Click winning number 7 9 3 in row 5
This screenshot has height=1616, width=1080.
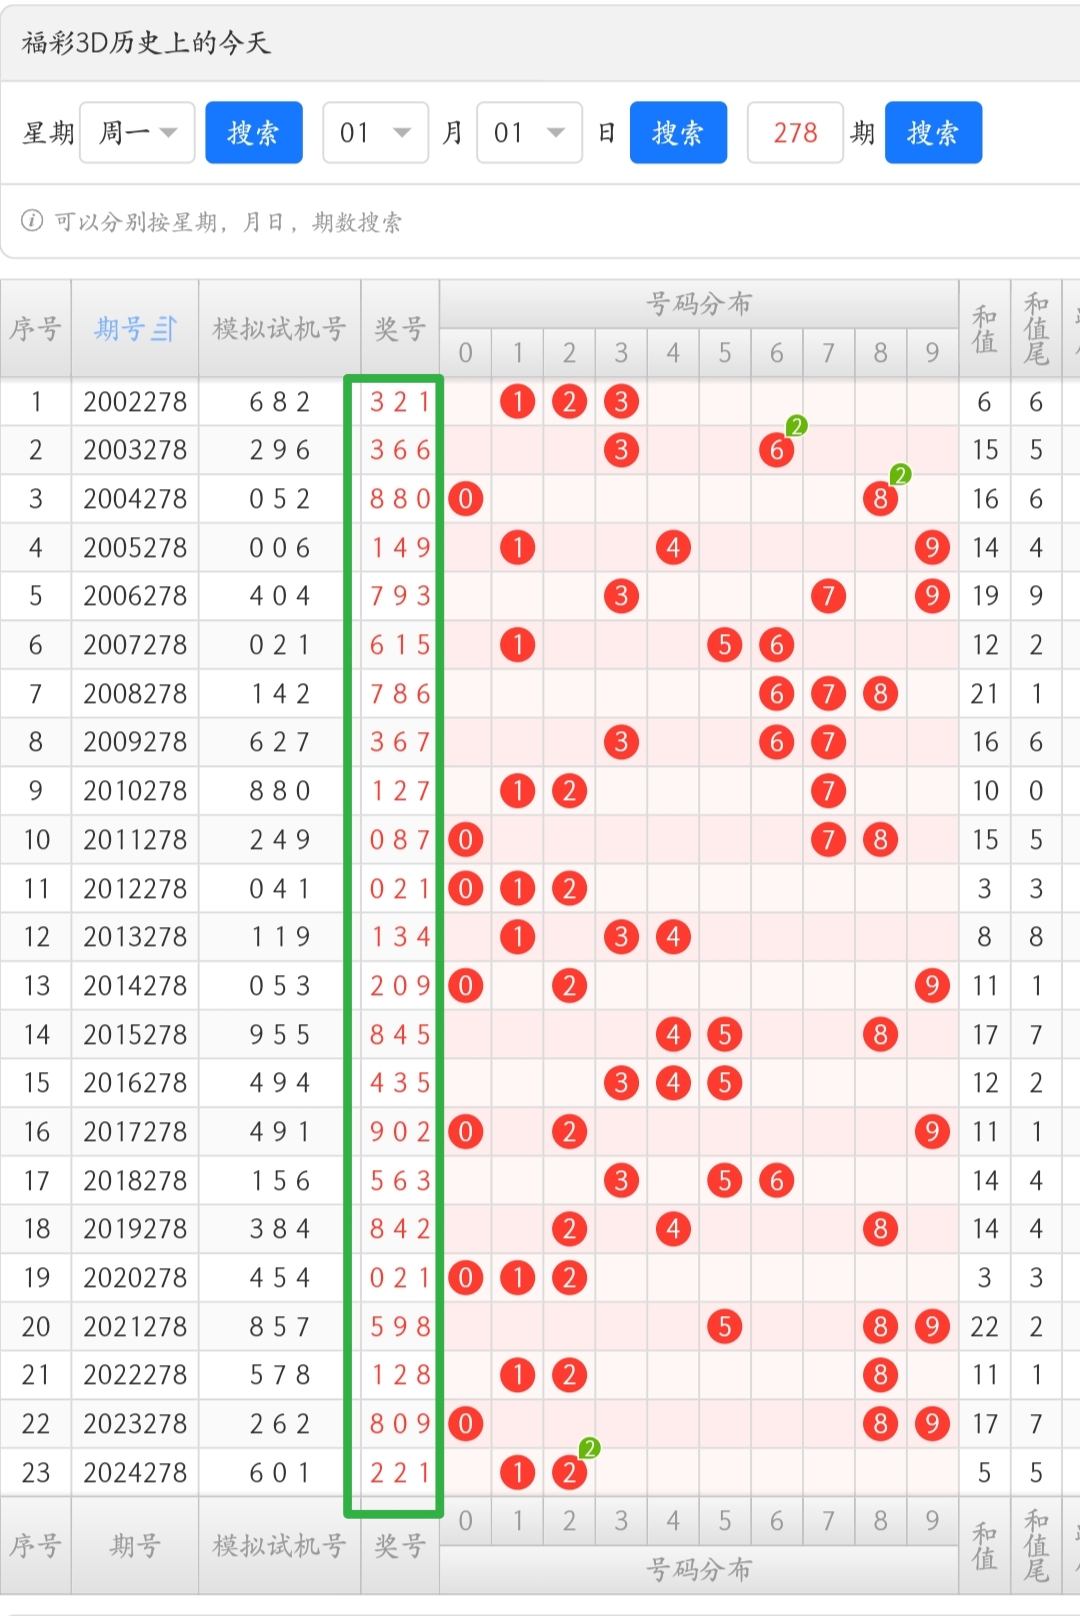400,596
